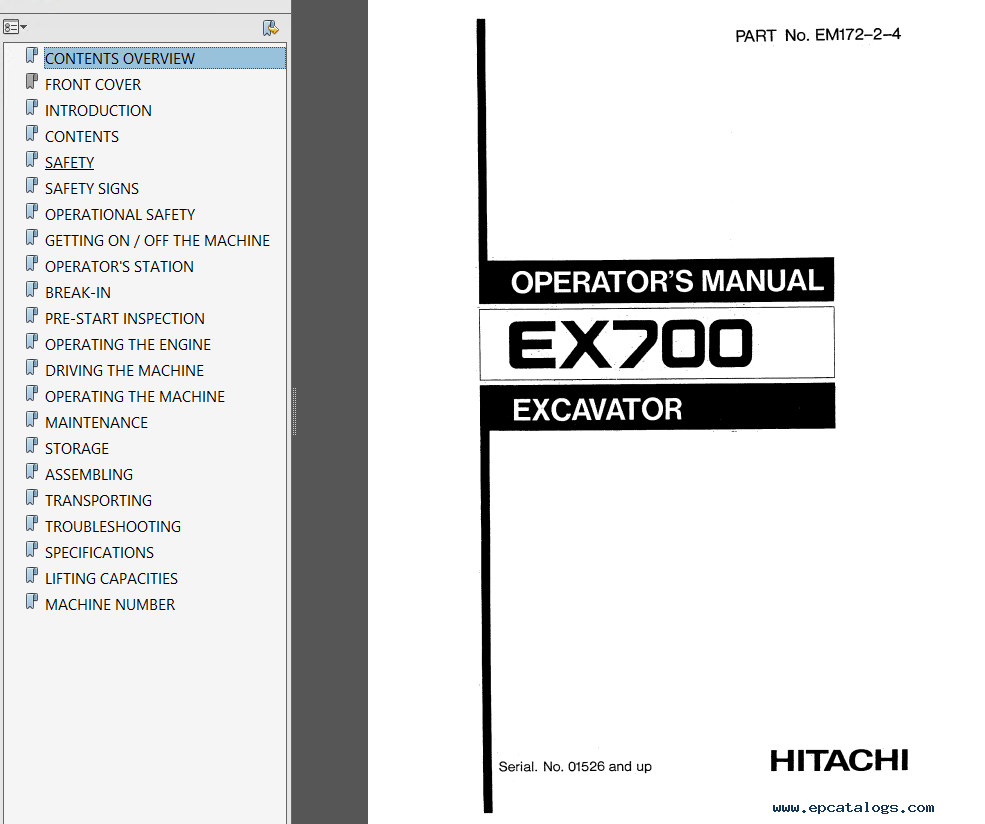The image size is (985, 824).
Task: Click the bookmark icon beside OPERATING THE MACHINE
Action: click(31, 394)
